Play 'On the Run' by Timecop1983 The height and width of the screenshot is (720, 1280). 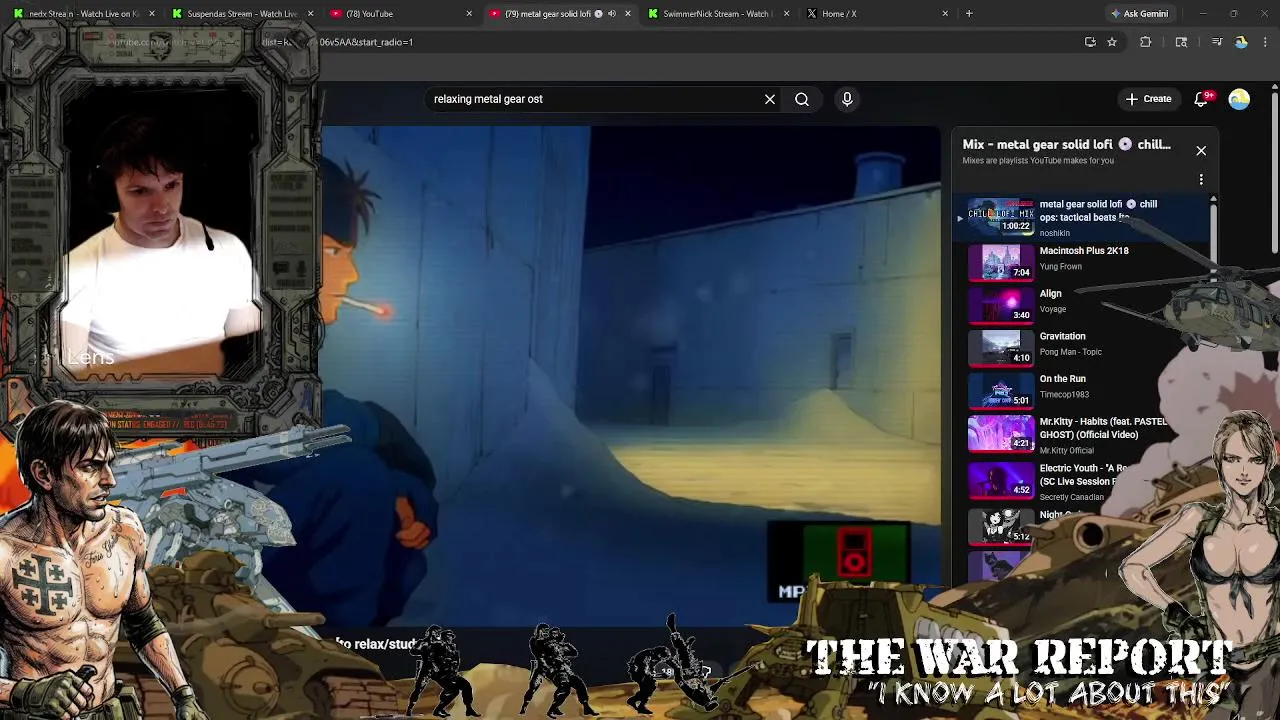1062,379
